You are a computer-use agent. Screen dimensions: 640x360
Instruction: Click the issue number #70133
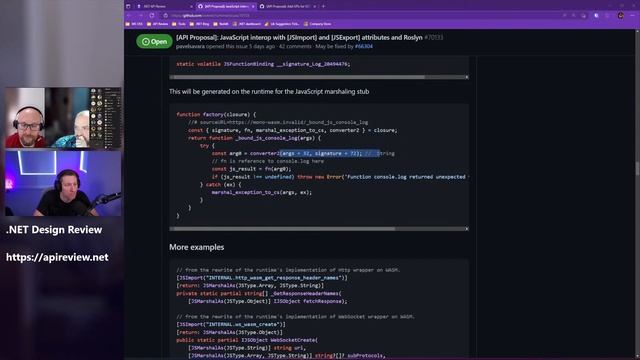tap(433, 37)
